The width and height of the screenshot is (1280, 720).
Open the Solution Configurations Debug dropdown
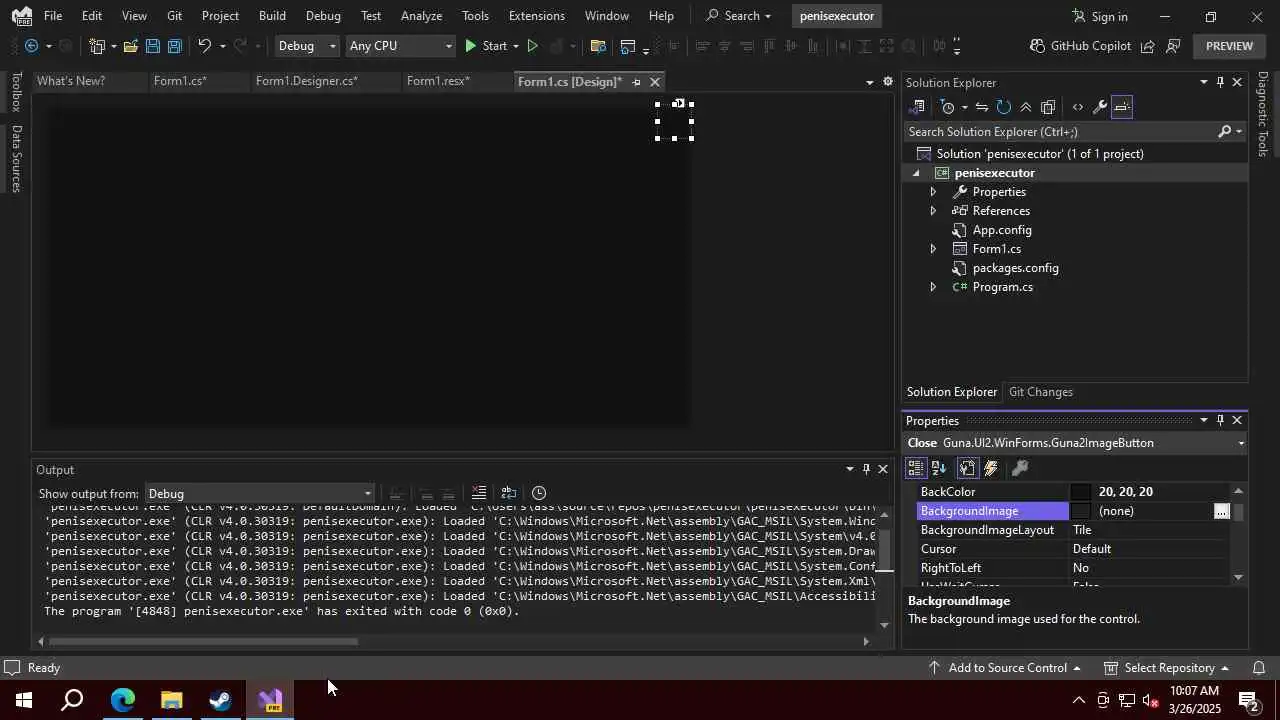click(x=307, y=46)
